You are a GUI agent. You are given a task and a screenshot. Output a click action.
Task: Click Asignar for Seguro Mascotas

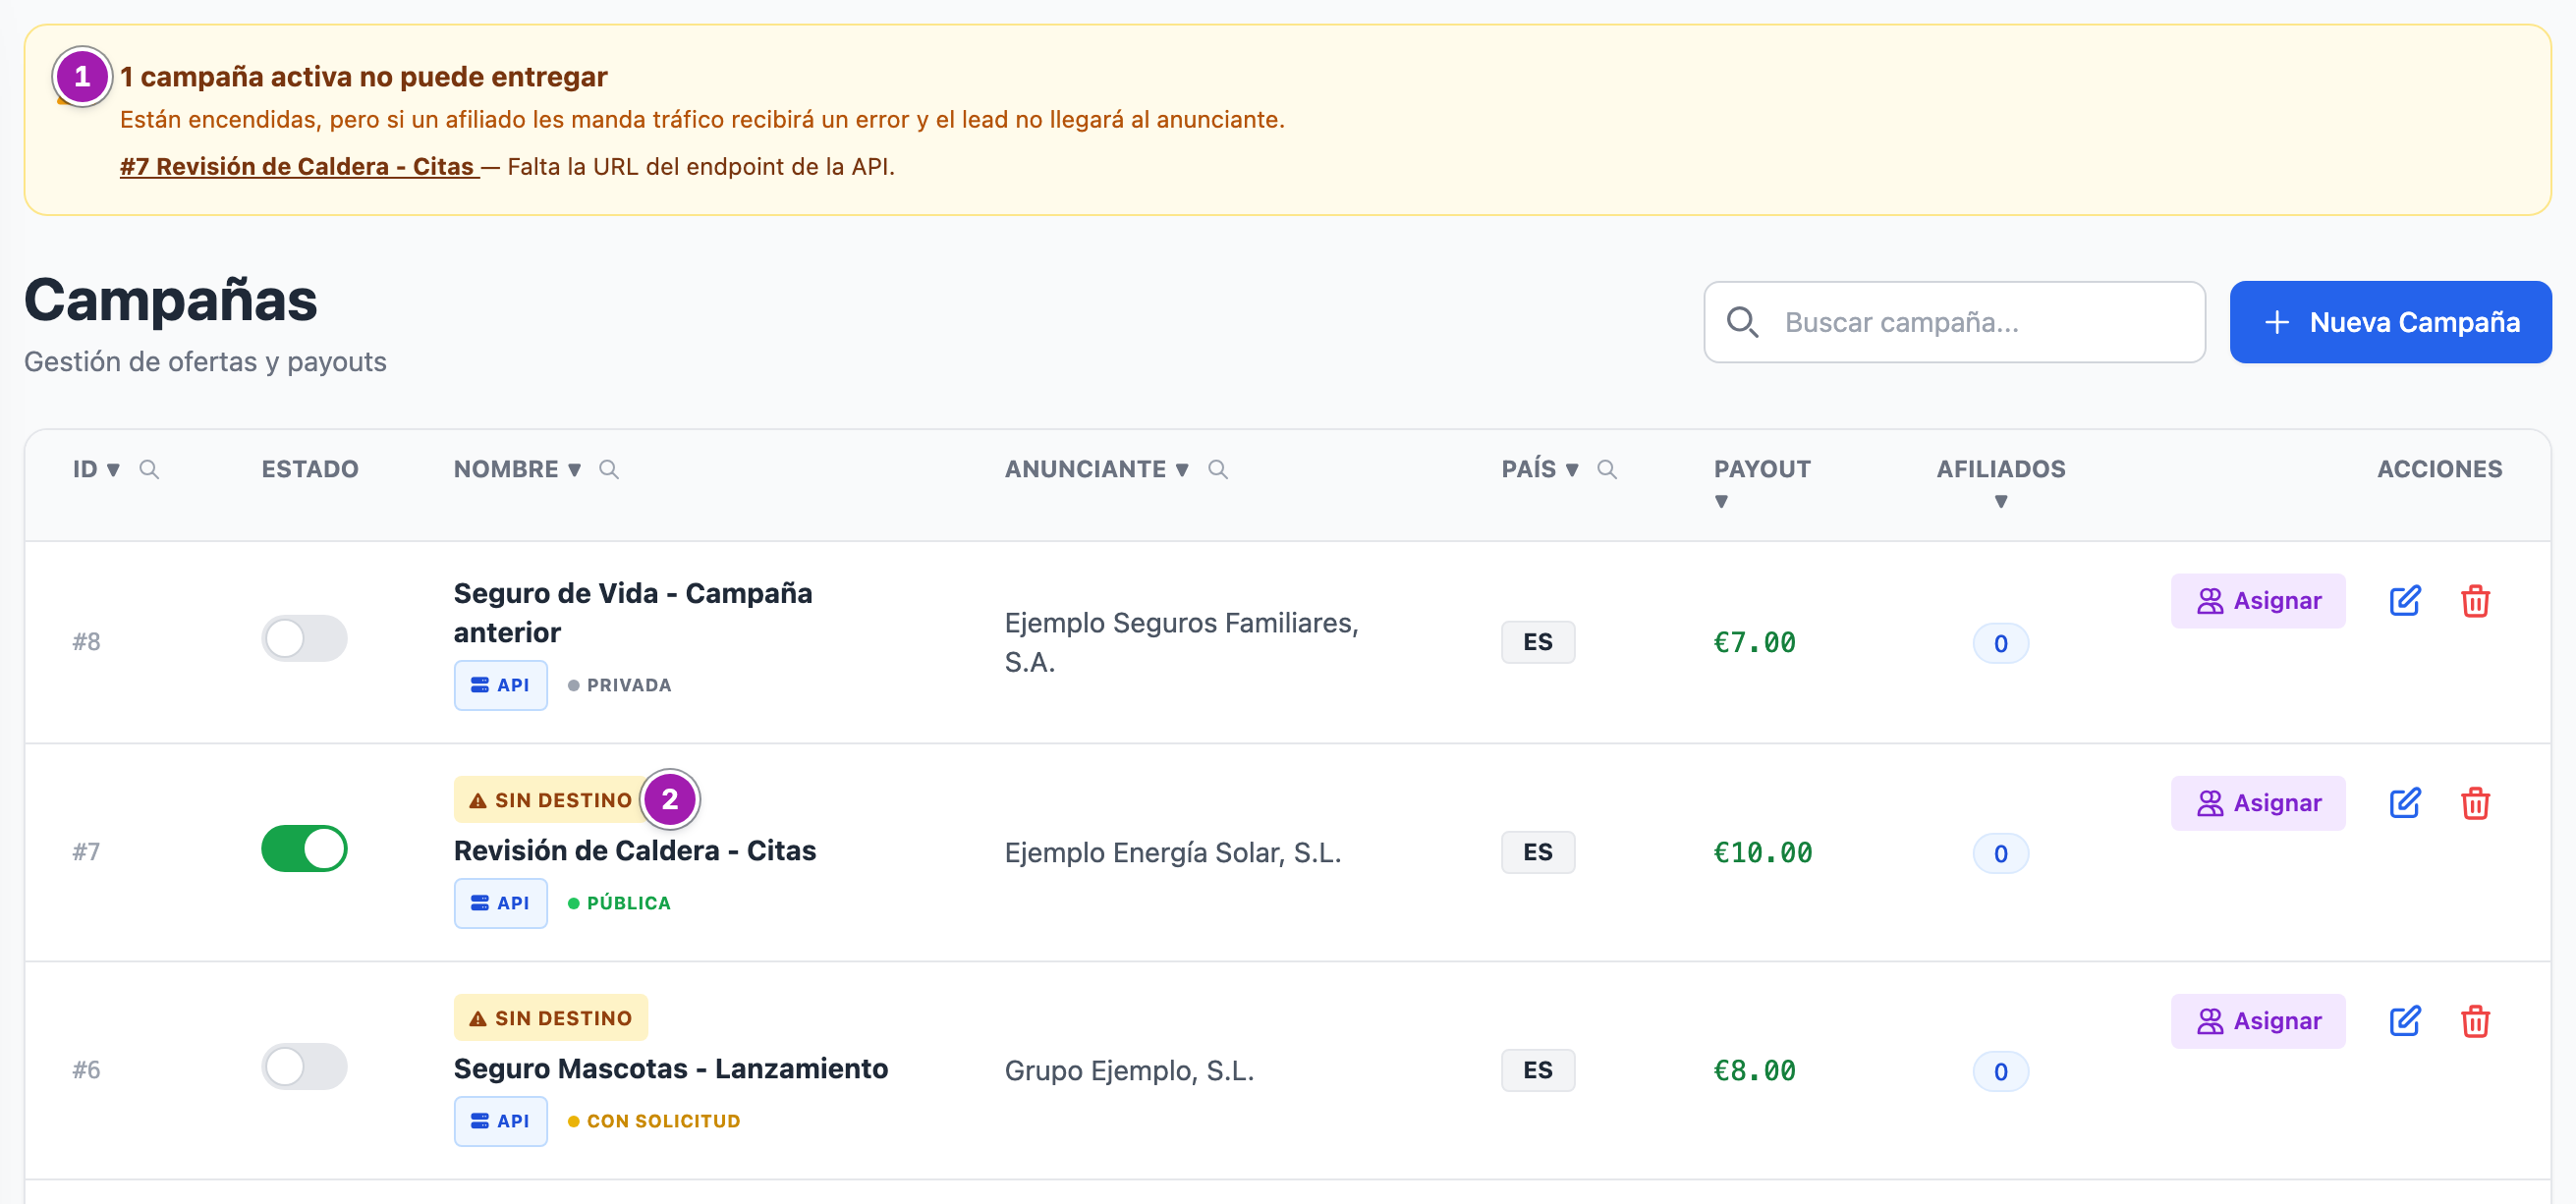[x=2258, y=1021]
